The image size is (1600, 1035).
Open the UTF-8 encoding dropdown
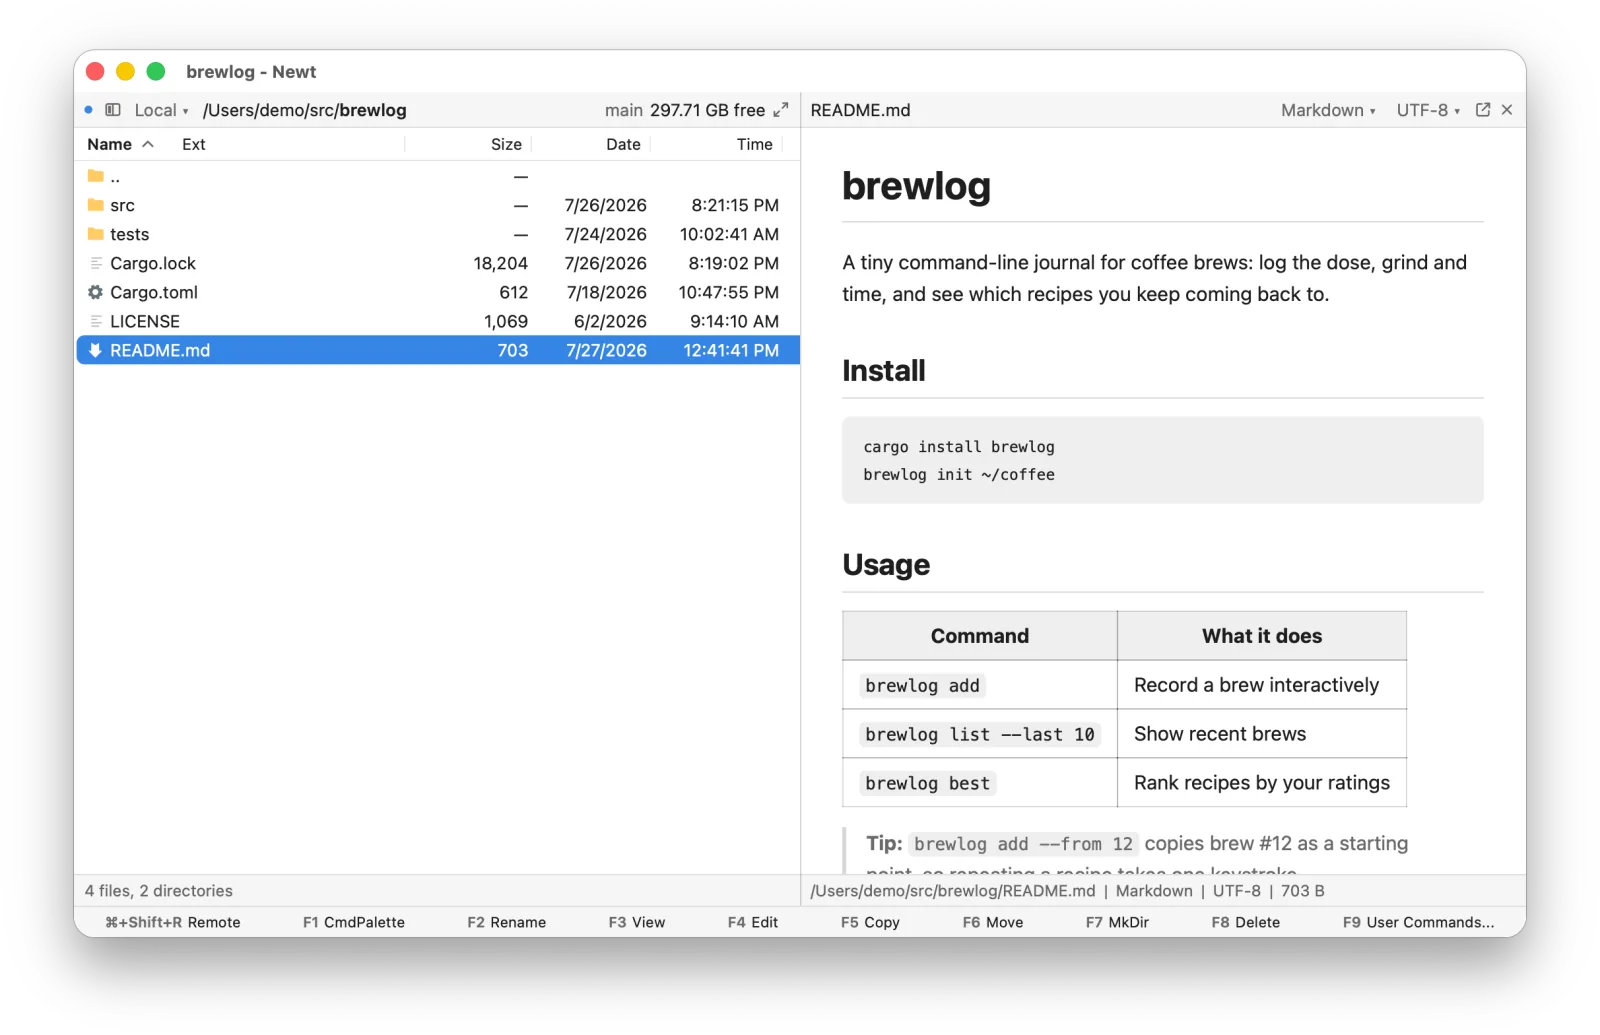(x=1428, y=110)
